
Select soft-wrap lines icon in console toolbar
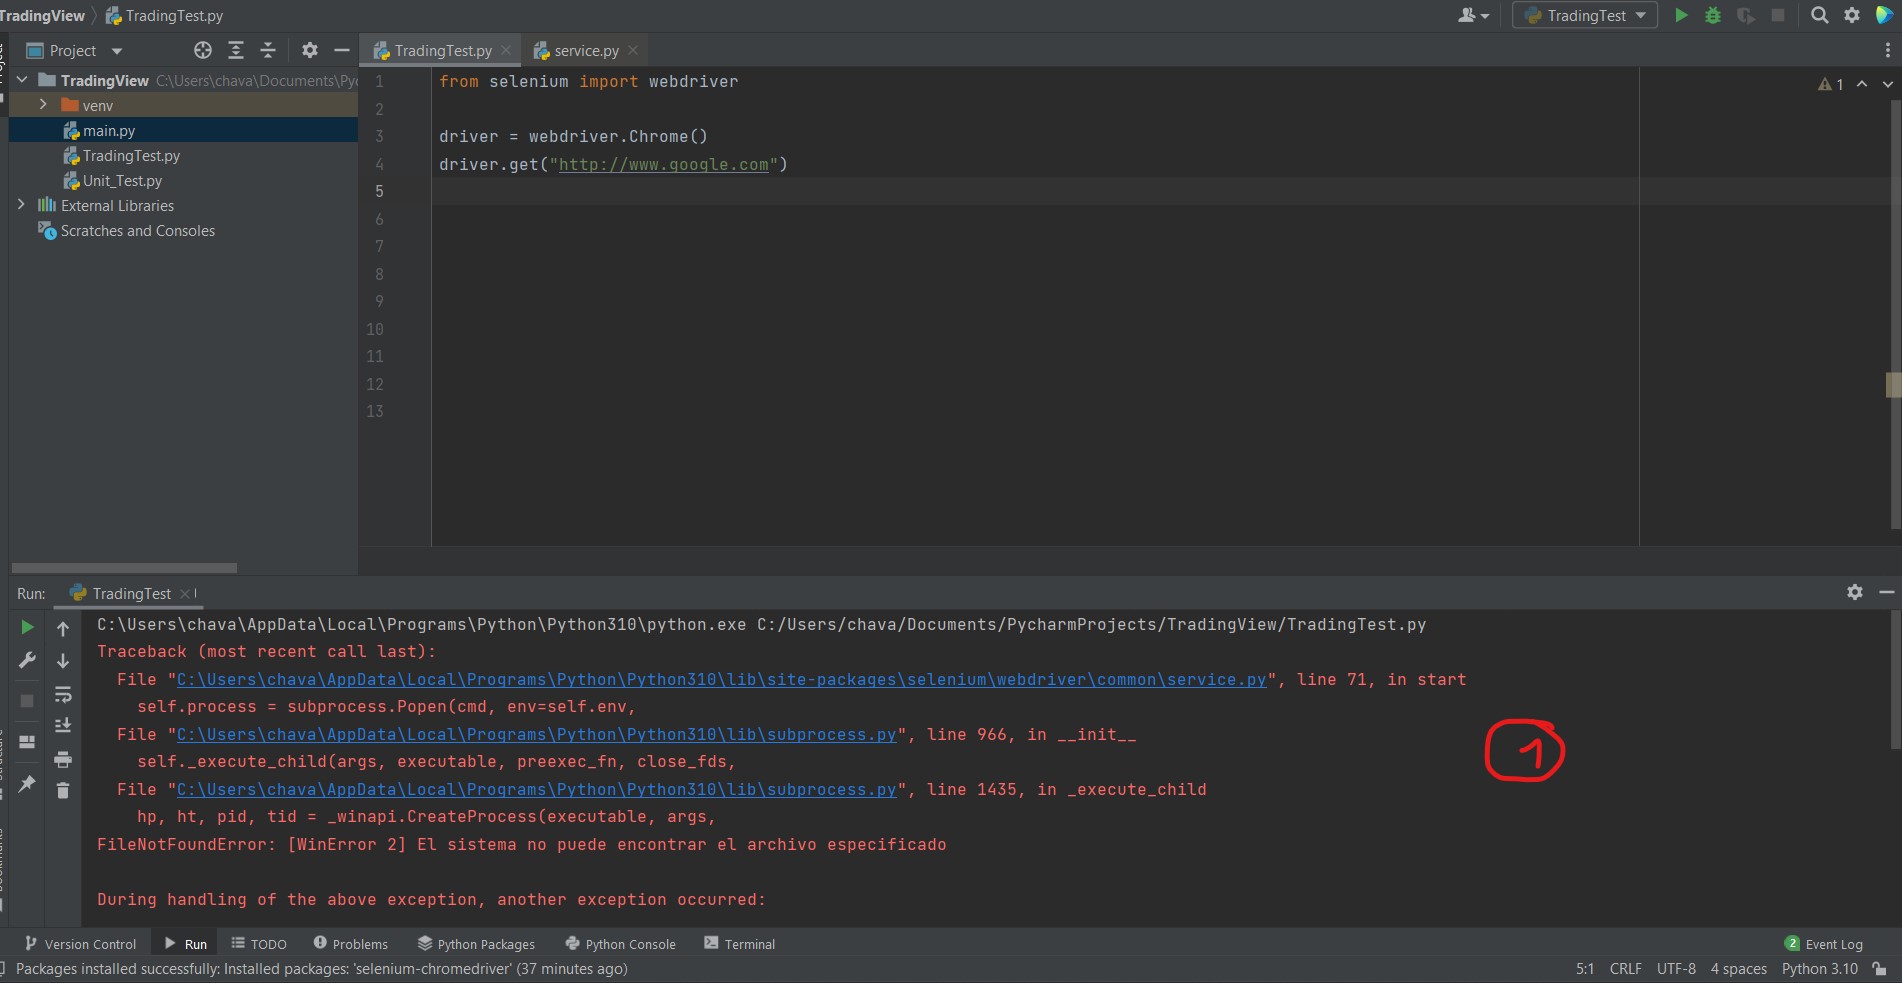click(x=63, y=697)
